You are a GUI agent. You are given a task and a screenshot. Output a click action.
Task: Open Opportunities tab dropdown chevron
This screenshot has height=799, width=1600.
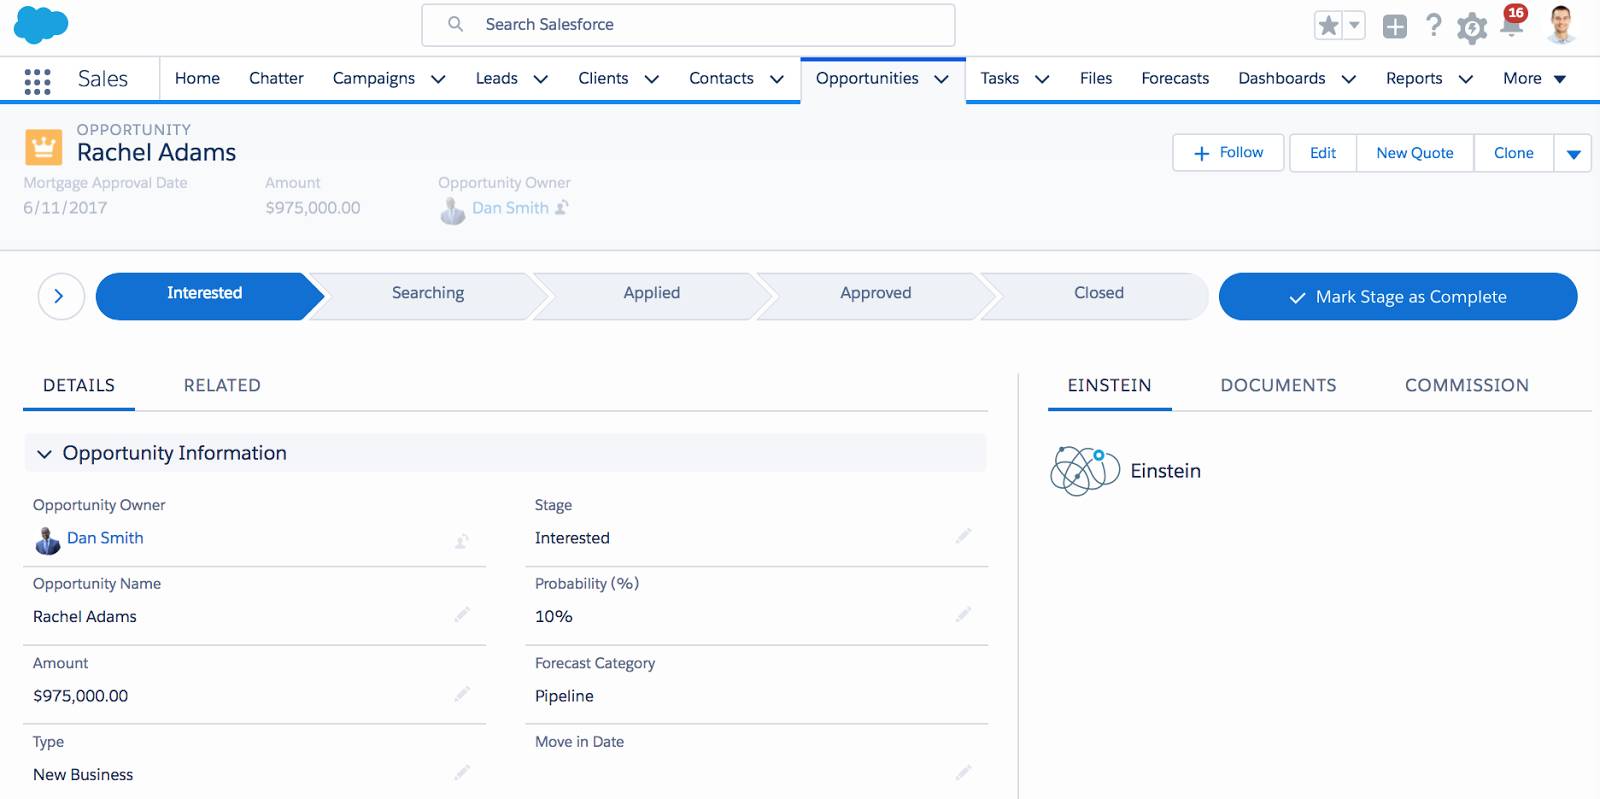[942, 79]
